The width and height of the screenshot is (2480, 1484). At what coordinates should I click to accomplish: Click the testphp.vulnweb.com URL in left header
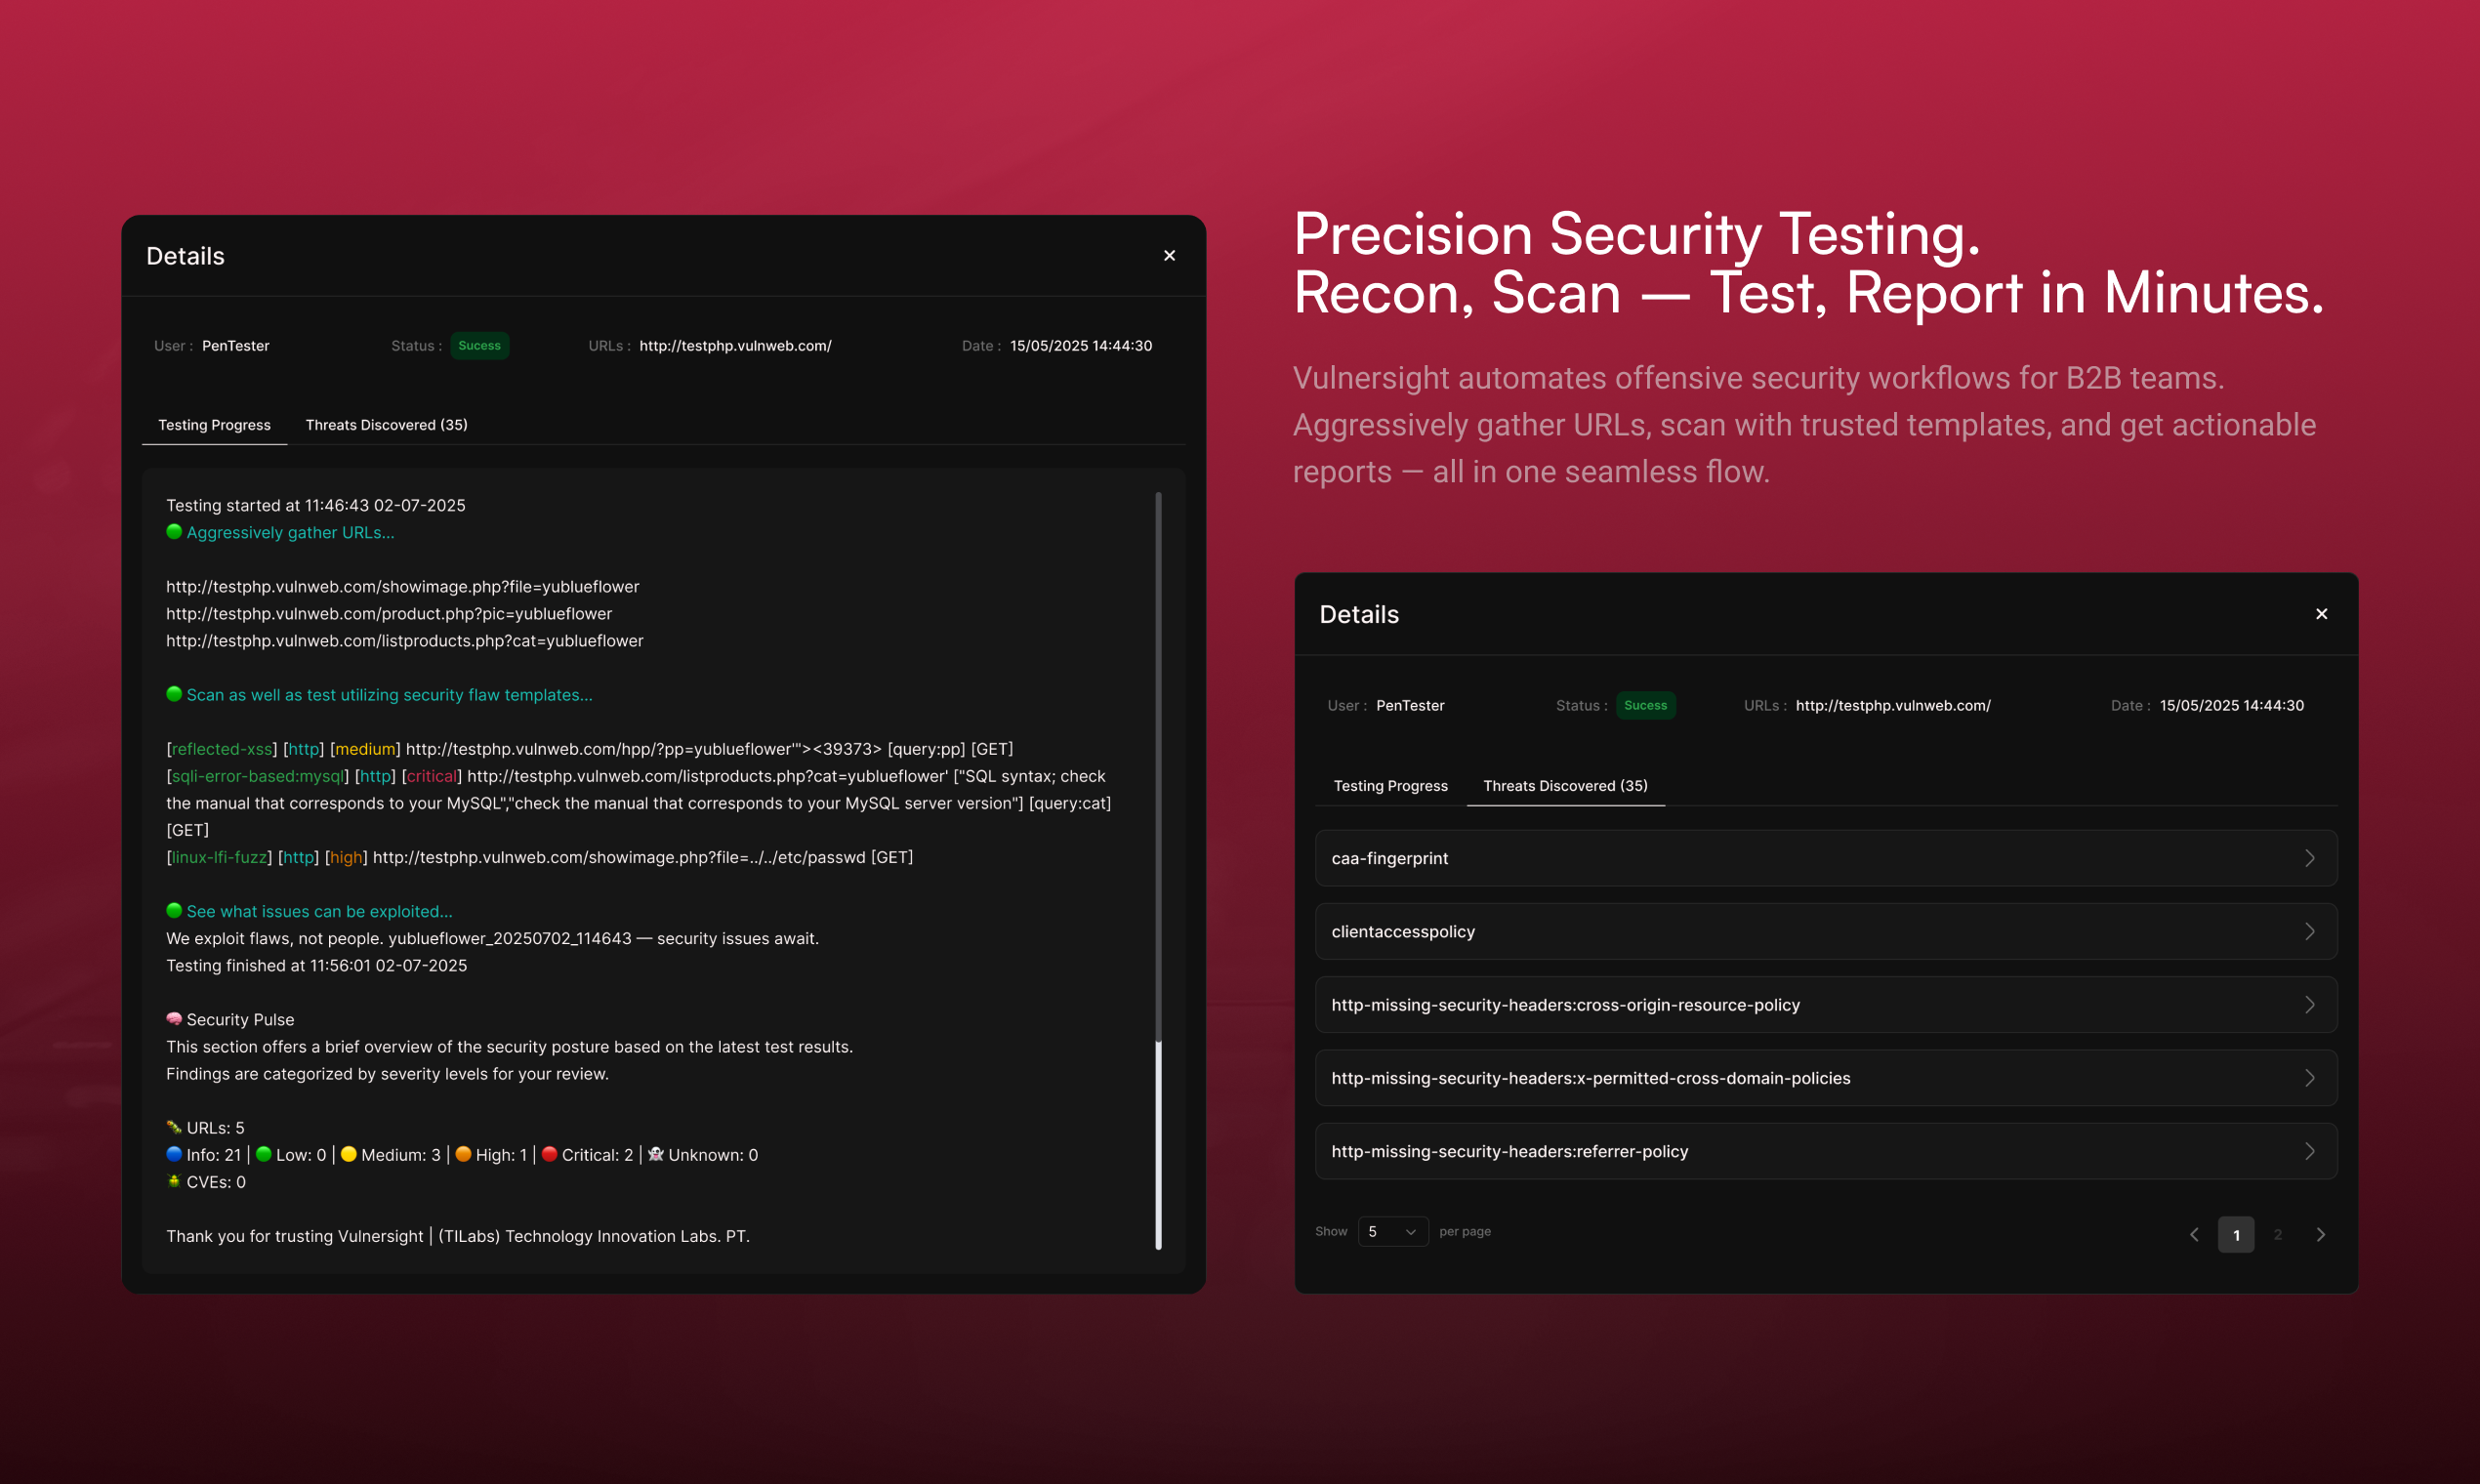pyautogui.click(x=735, y=346)
